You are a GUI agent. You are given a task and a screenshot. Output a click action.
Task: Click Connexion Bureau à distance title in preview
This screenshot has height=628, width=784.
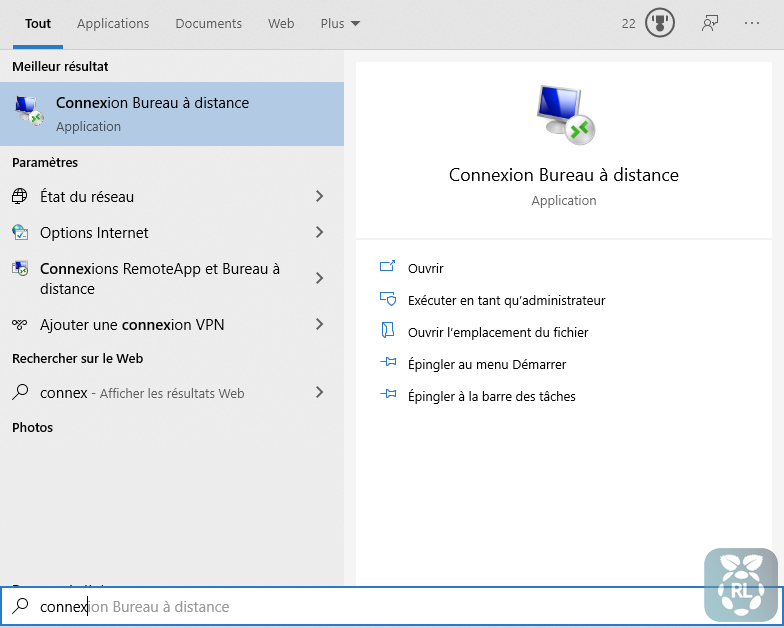[x=564, y=175]
